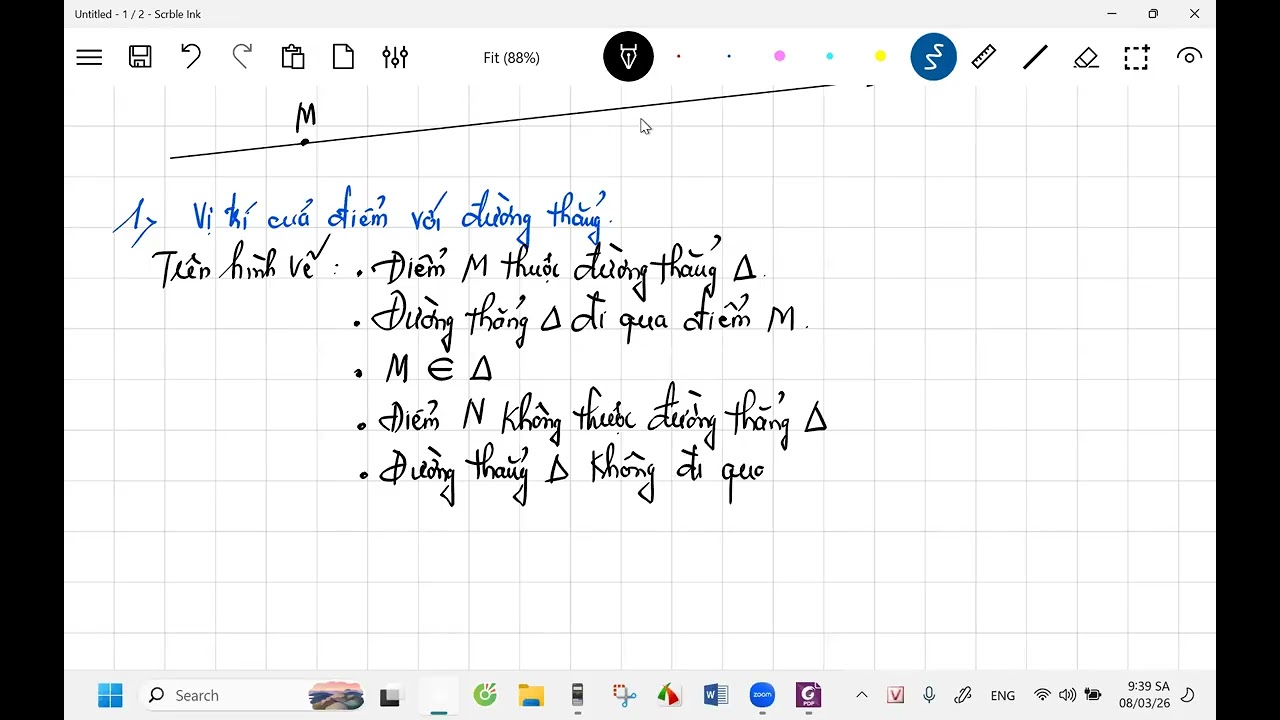The height and width of the screenshot is (720, 1280).
Task: Open the Wi-Fi network tray icon
Action: (1042, 695)
